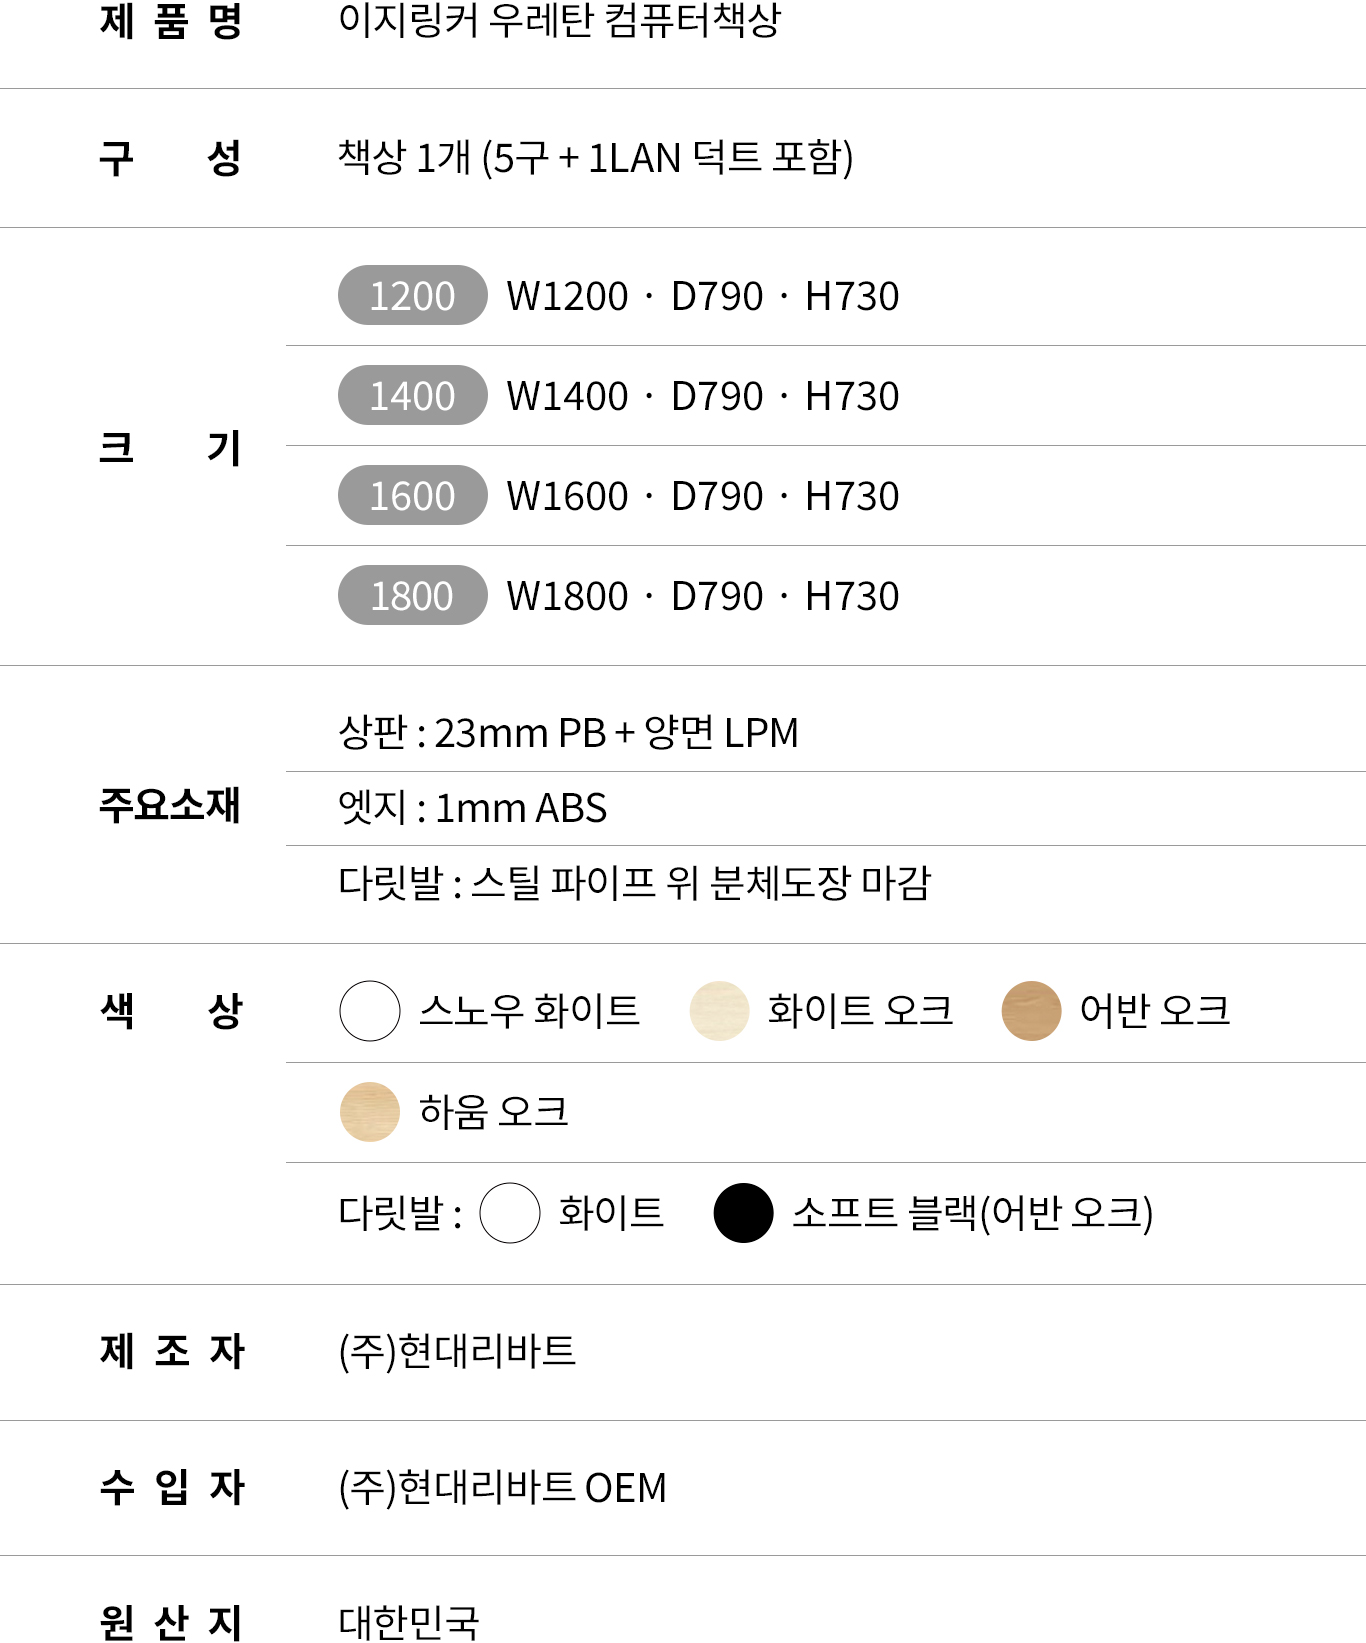Select the White Oak color swatch

719,1011
